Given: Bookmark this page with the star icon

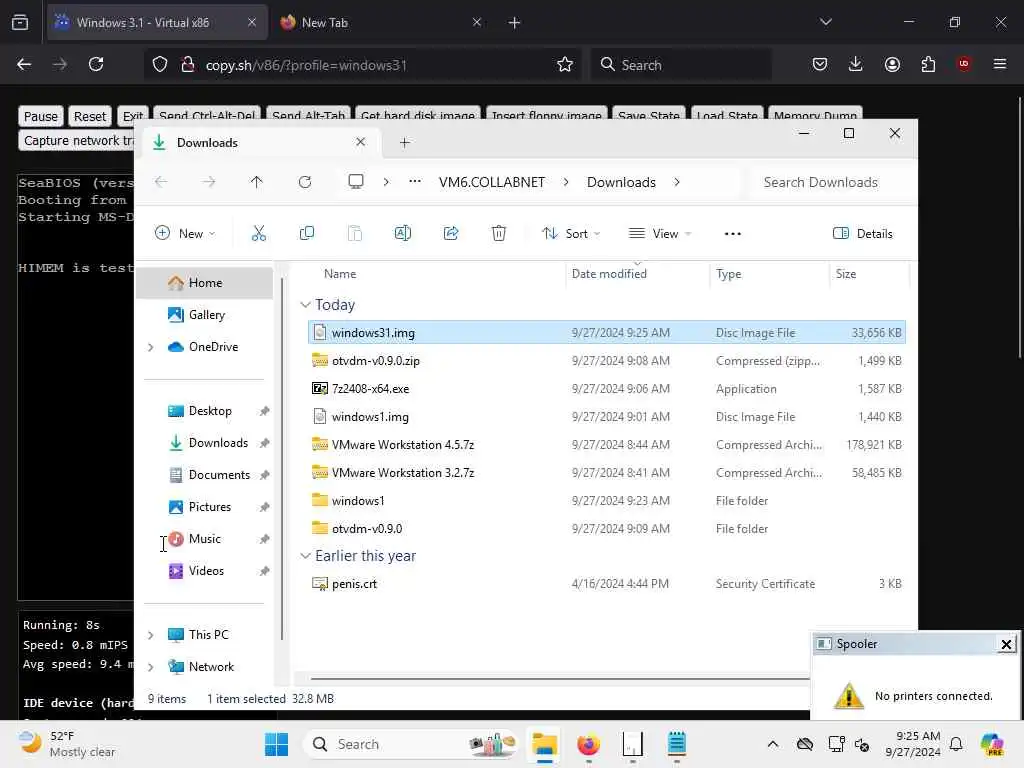Looking at the screenshot, I should 565,64.
